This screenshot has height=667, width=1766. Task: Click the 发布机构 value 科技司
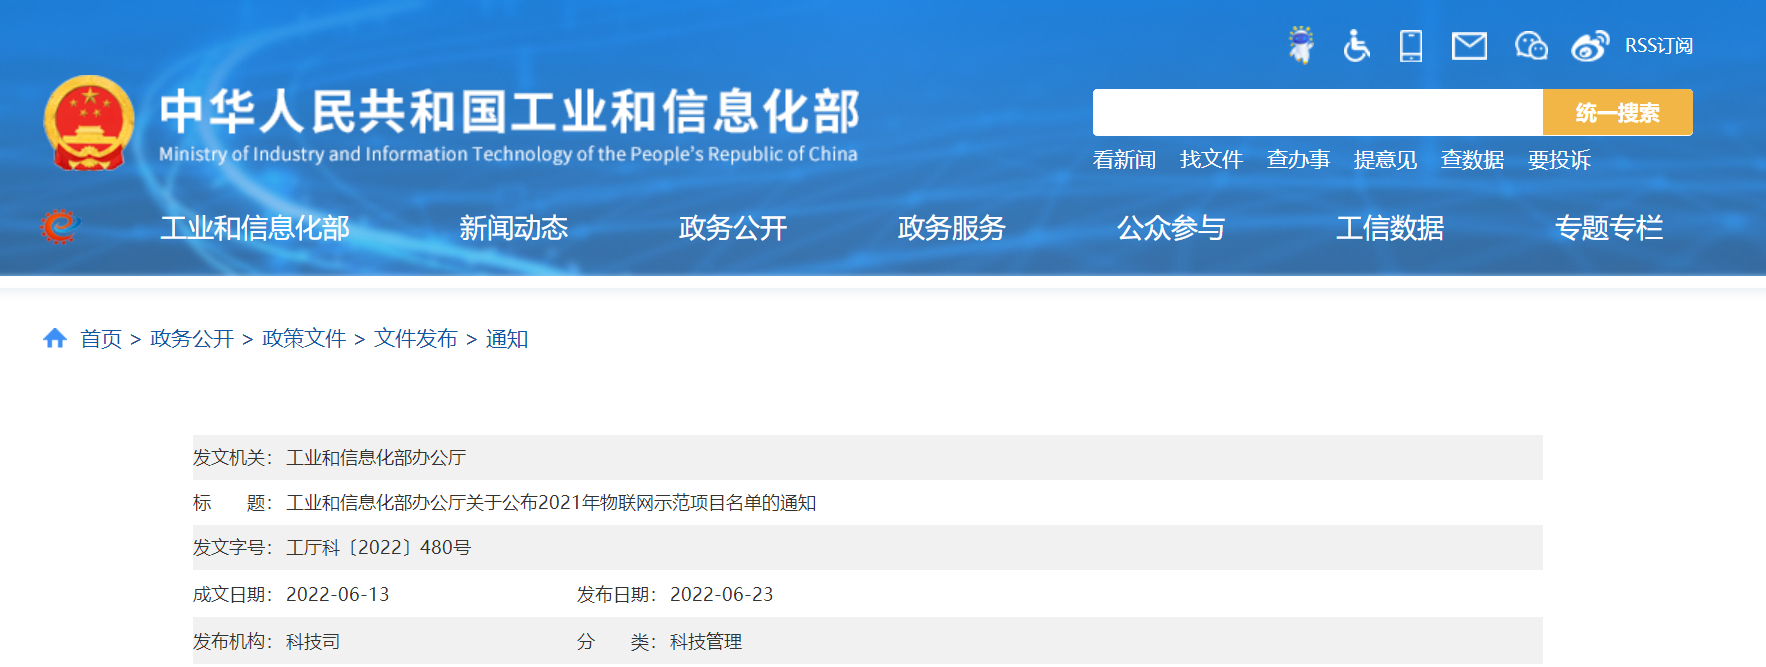pos(313,641)
